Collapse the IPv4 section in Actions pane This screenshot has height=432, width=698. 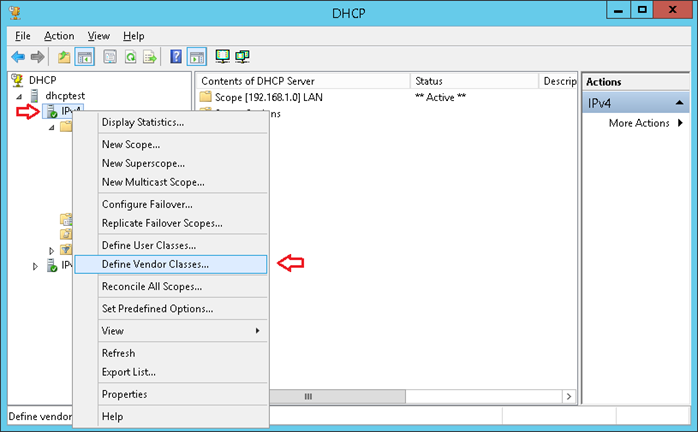pos(680,103)
